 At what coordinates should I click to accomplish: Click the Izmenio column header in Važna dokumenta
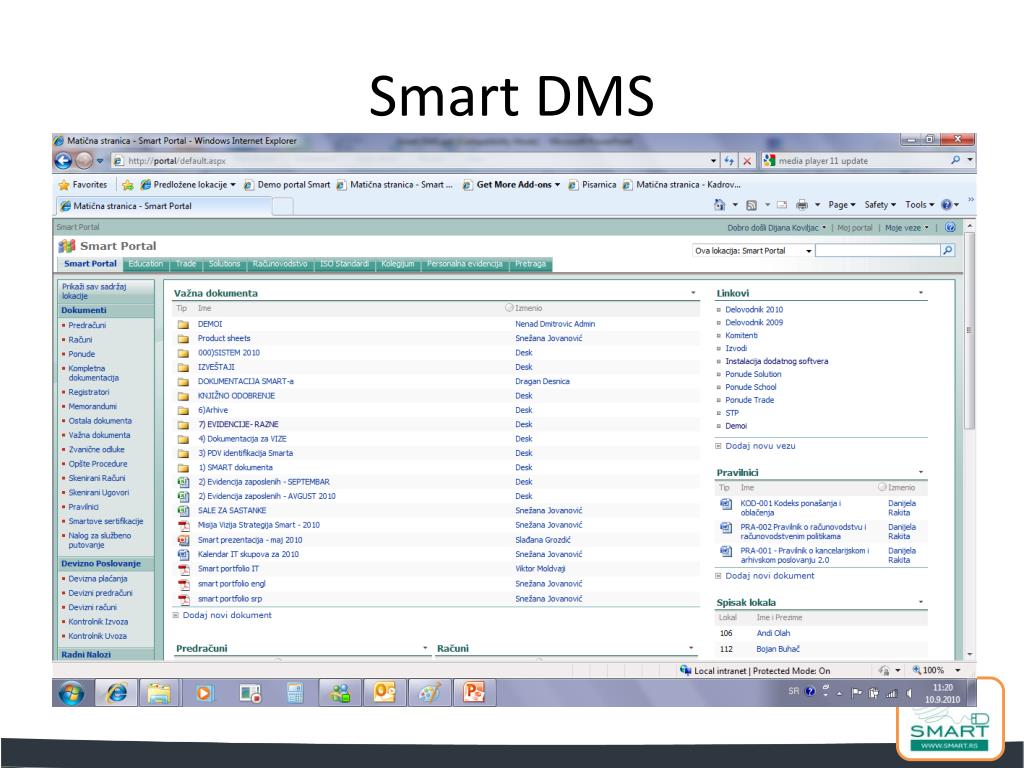click(x=528, y=308)
